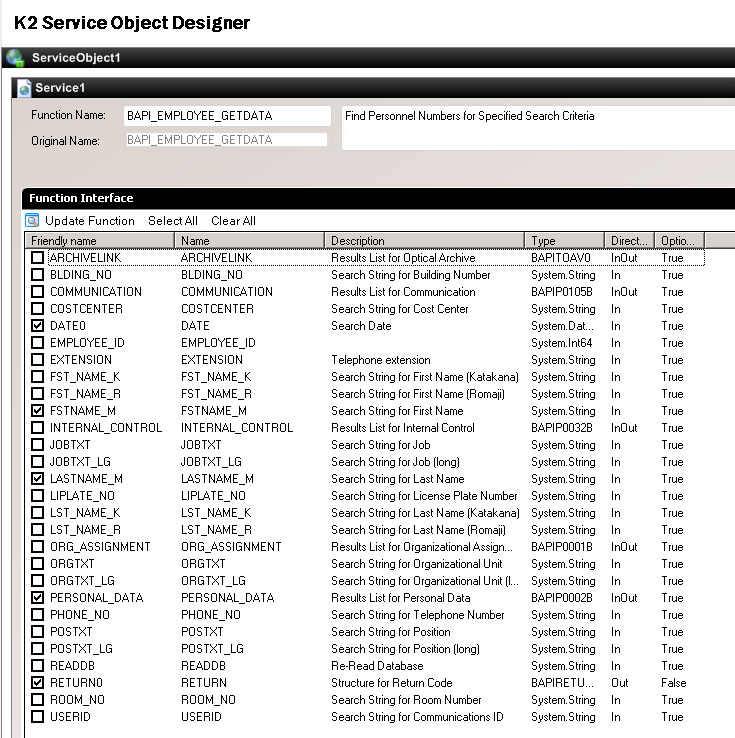Click ORGTXT_LG name column cell
This screenshot has width=735, height=738.
pyautogui.click(x=213, y=580)
